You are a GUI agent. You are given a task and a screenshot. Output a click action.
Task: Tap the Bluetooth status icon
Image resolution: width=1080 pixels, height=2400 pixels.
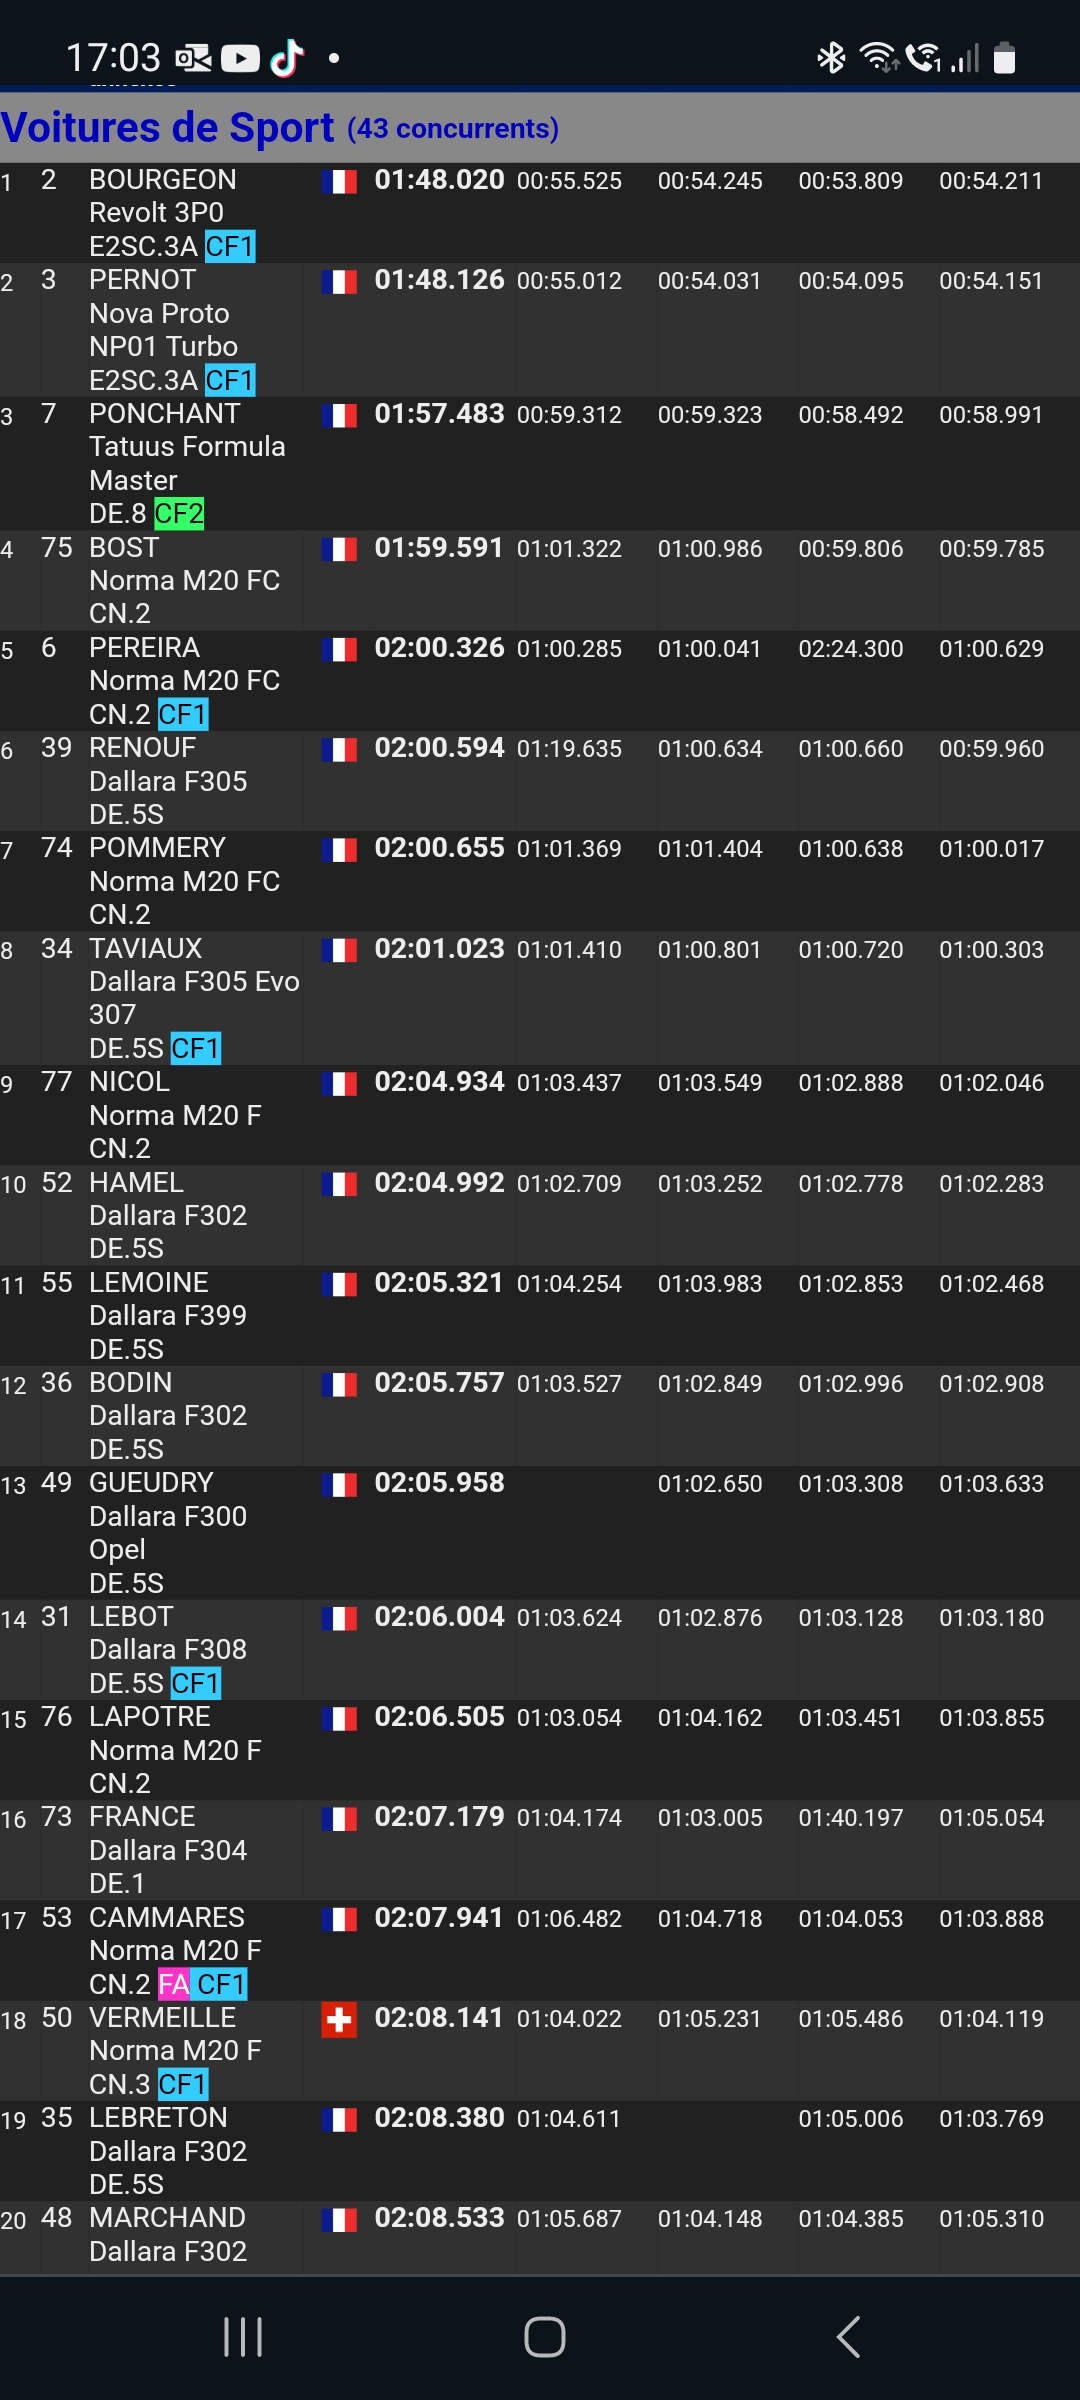831,58
